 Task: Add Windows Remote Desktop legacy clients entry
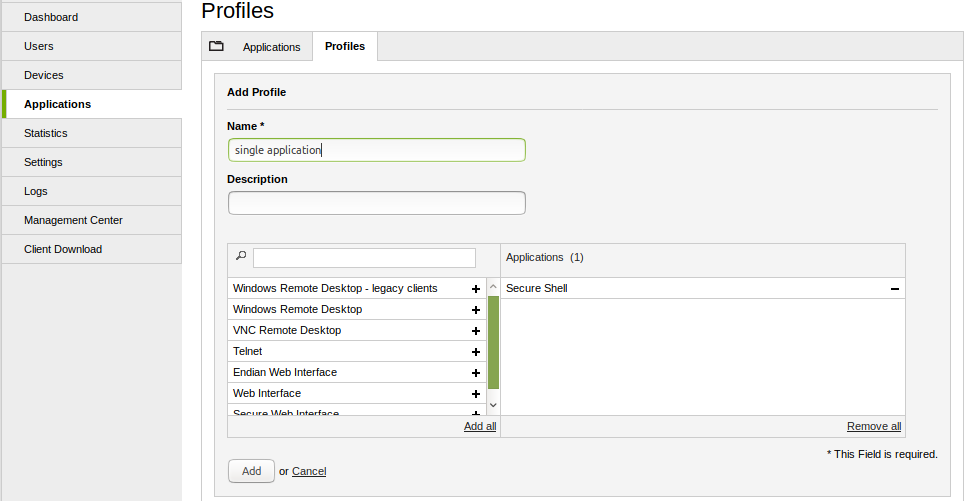tap(476, 289)
